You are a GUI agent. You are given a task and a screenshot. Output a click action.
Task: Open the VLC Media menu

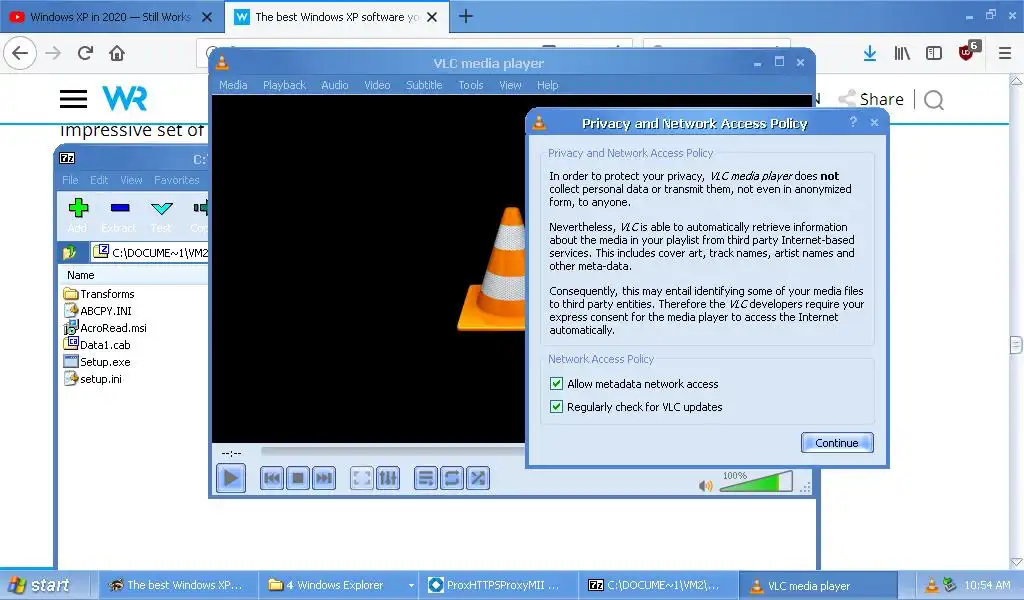coord(233,85)
